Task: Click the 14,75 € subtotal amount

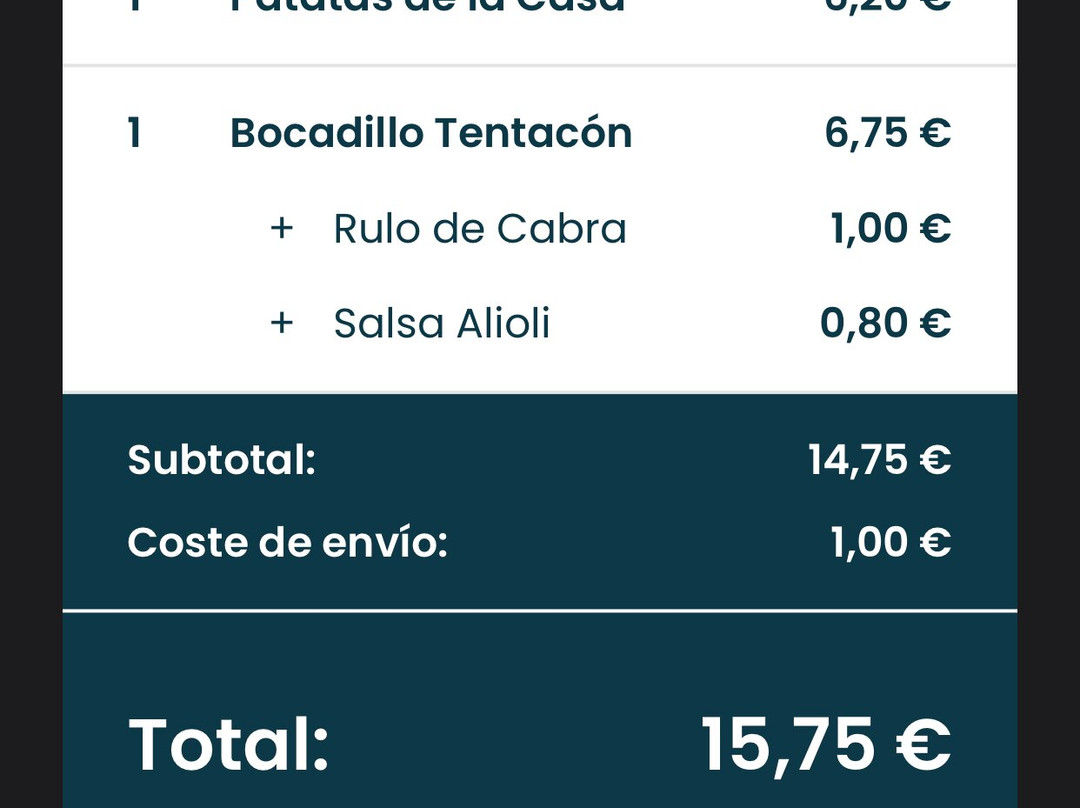Action: [879, 460]
